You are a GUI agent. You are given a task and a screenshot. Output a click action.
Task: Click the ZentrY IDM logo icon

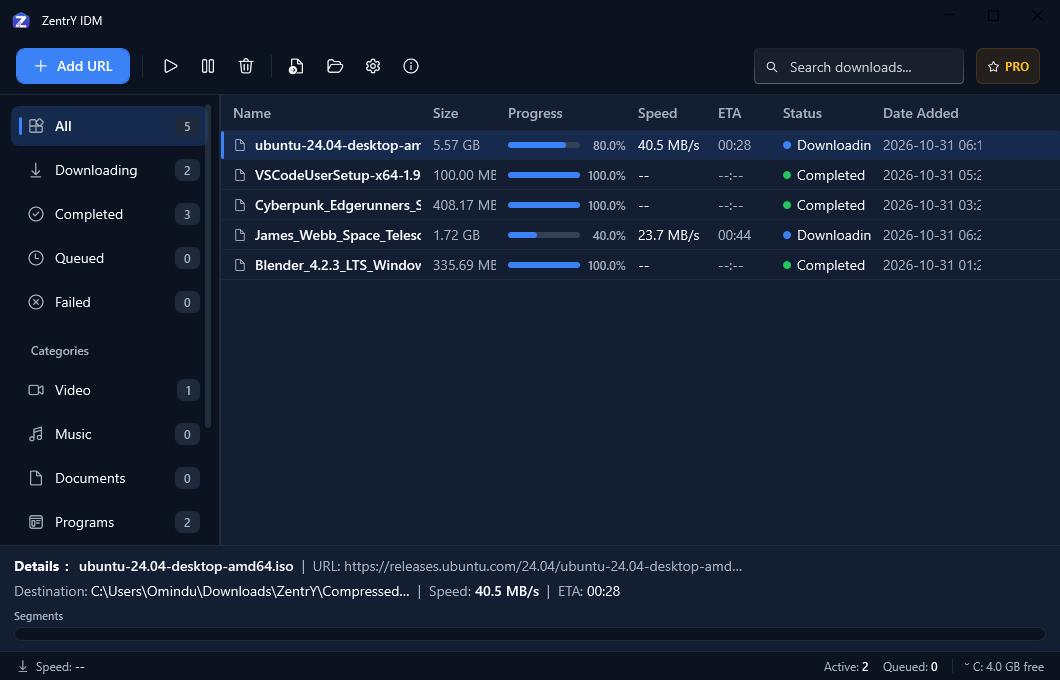(21, 20)
